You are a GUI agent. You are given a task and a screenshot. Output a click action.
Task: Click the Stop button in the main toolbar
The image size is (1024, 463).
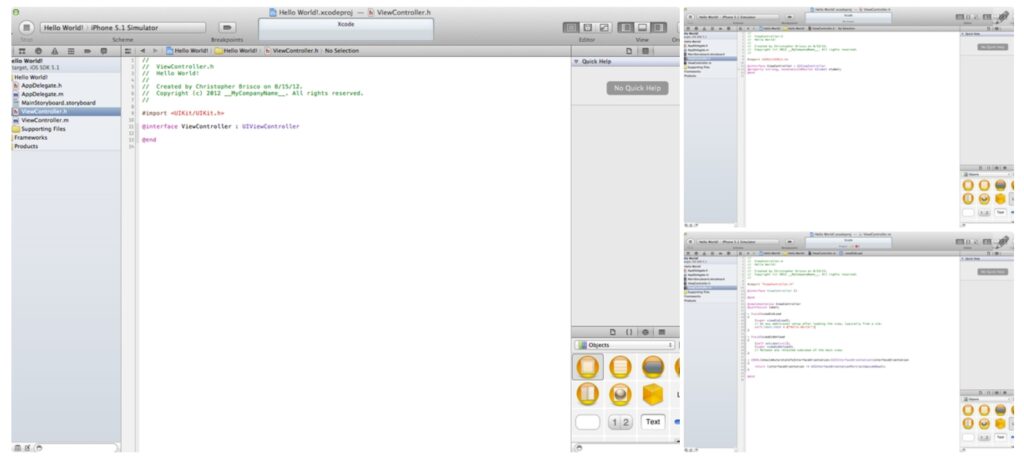tap(26, 27)
